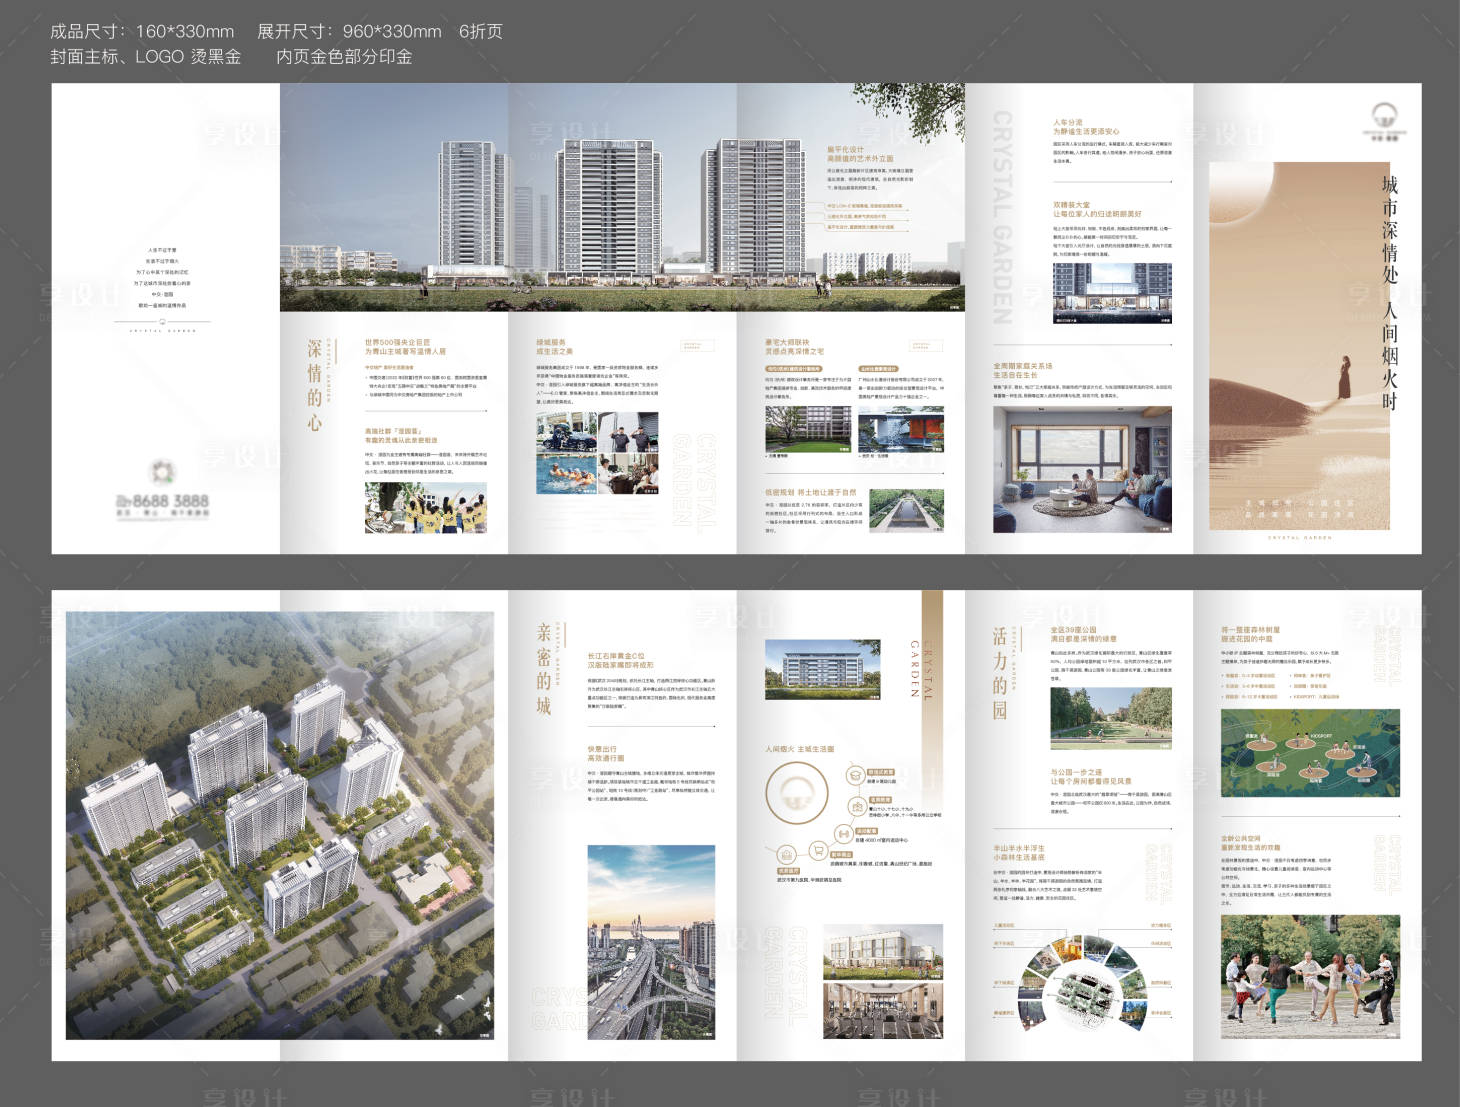Select the group of yellow-shirt people photo
Viewport: 1460px width, 1107px height.
pos(426,507)
